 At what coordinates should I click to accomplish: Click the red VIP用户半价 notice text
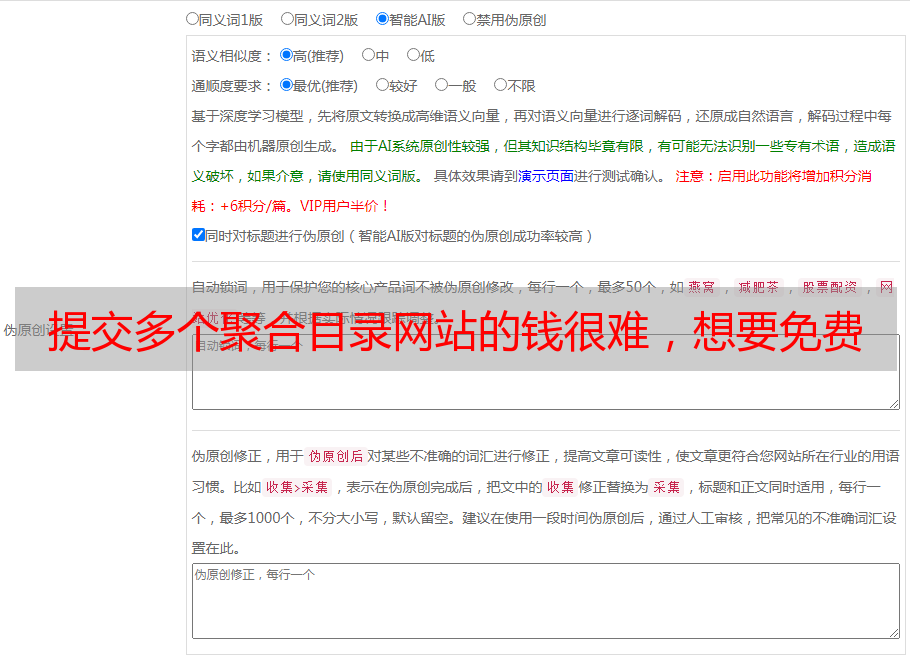coord(344,206)
